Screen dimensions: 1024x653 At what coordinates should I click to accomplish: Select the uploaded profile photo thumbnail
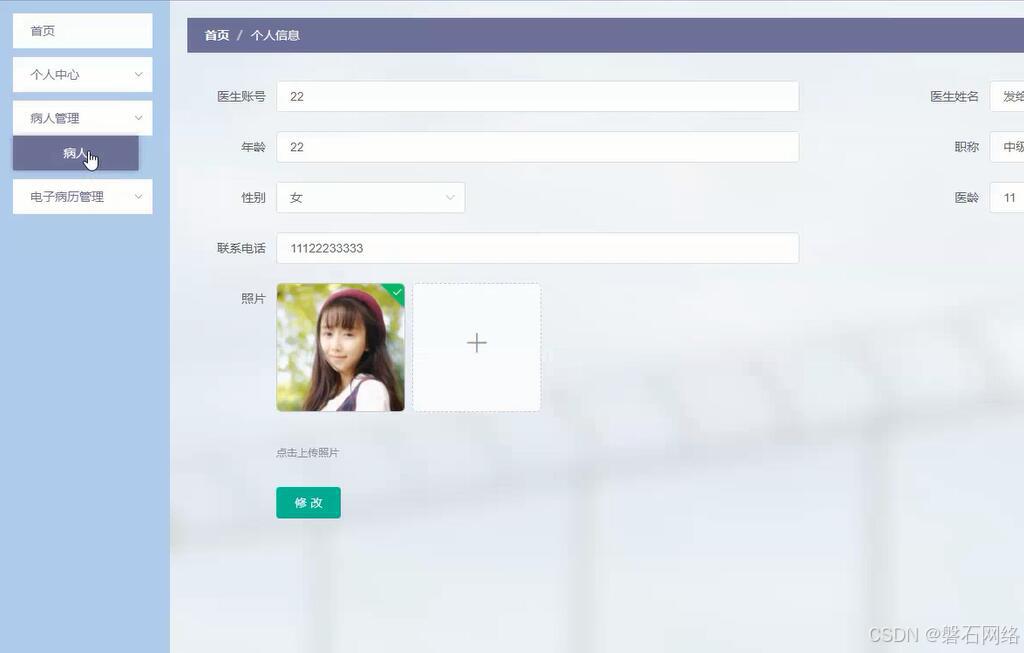coord(340,347)
